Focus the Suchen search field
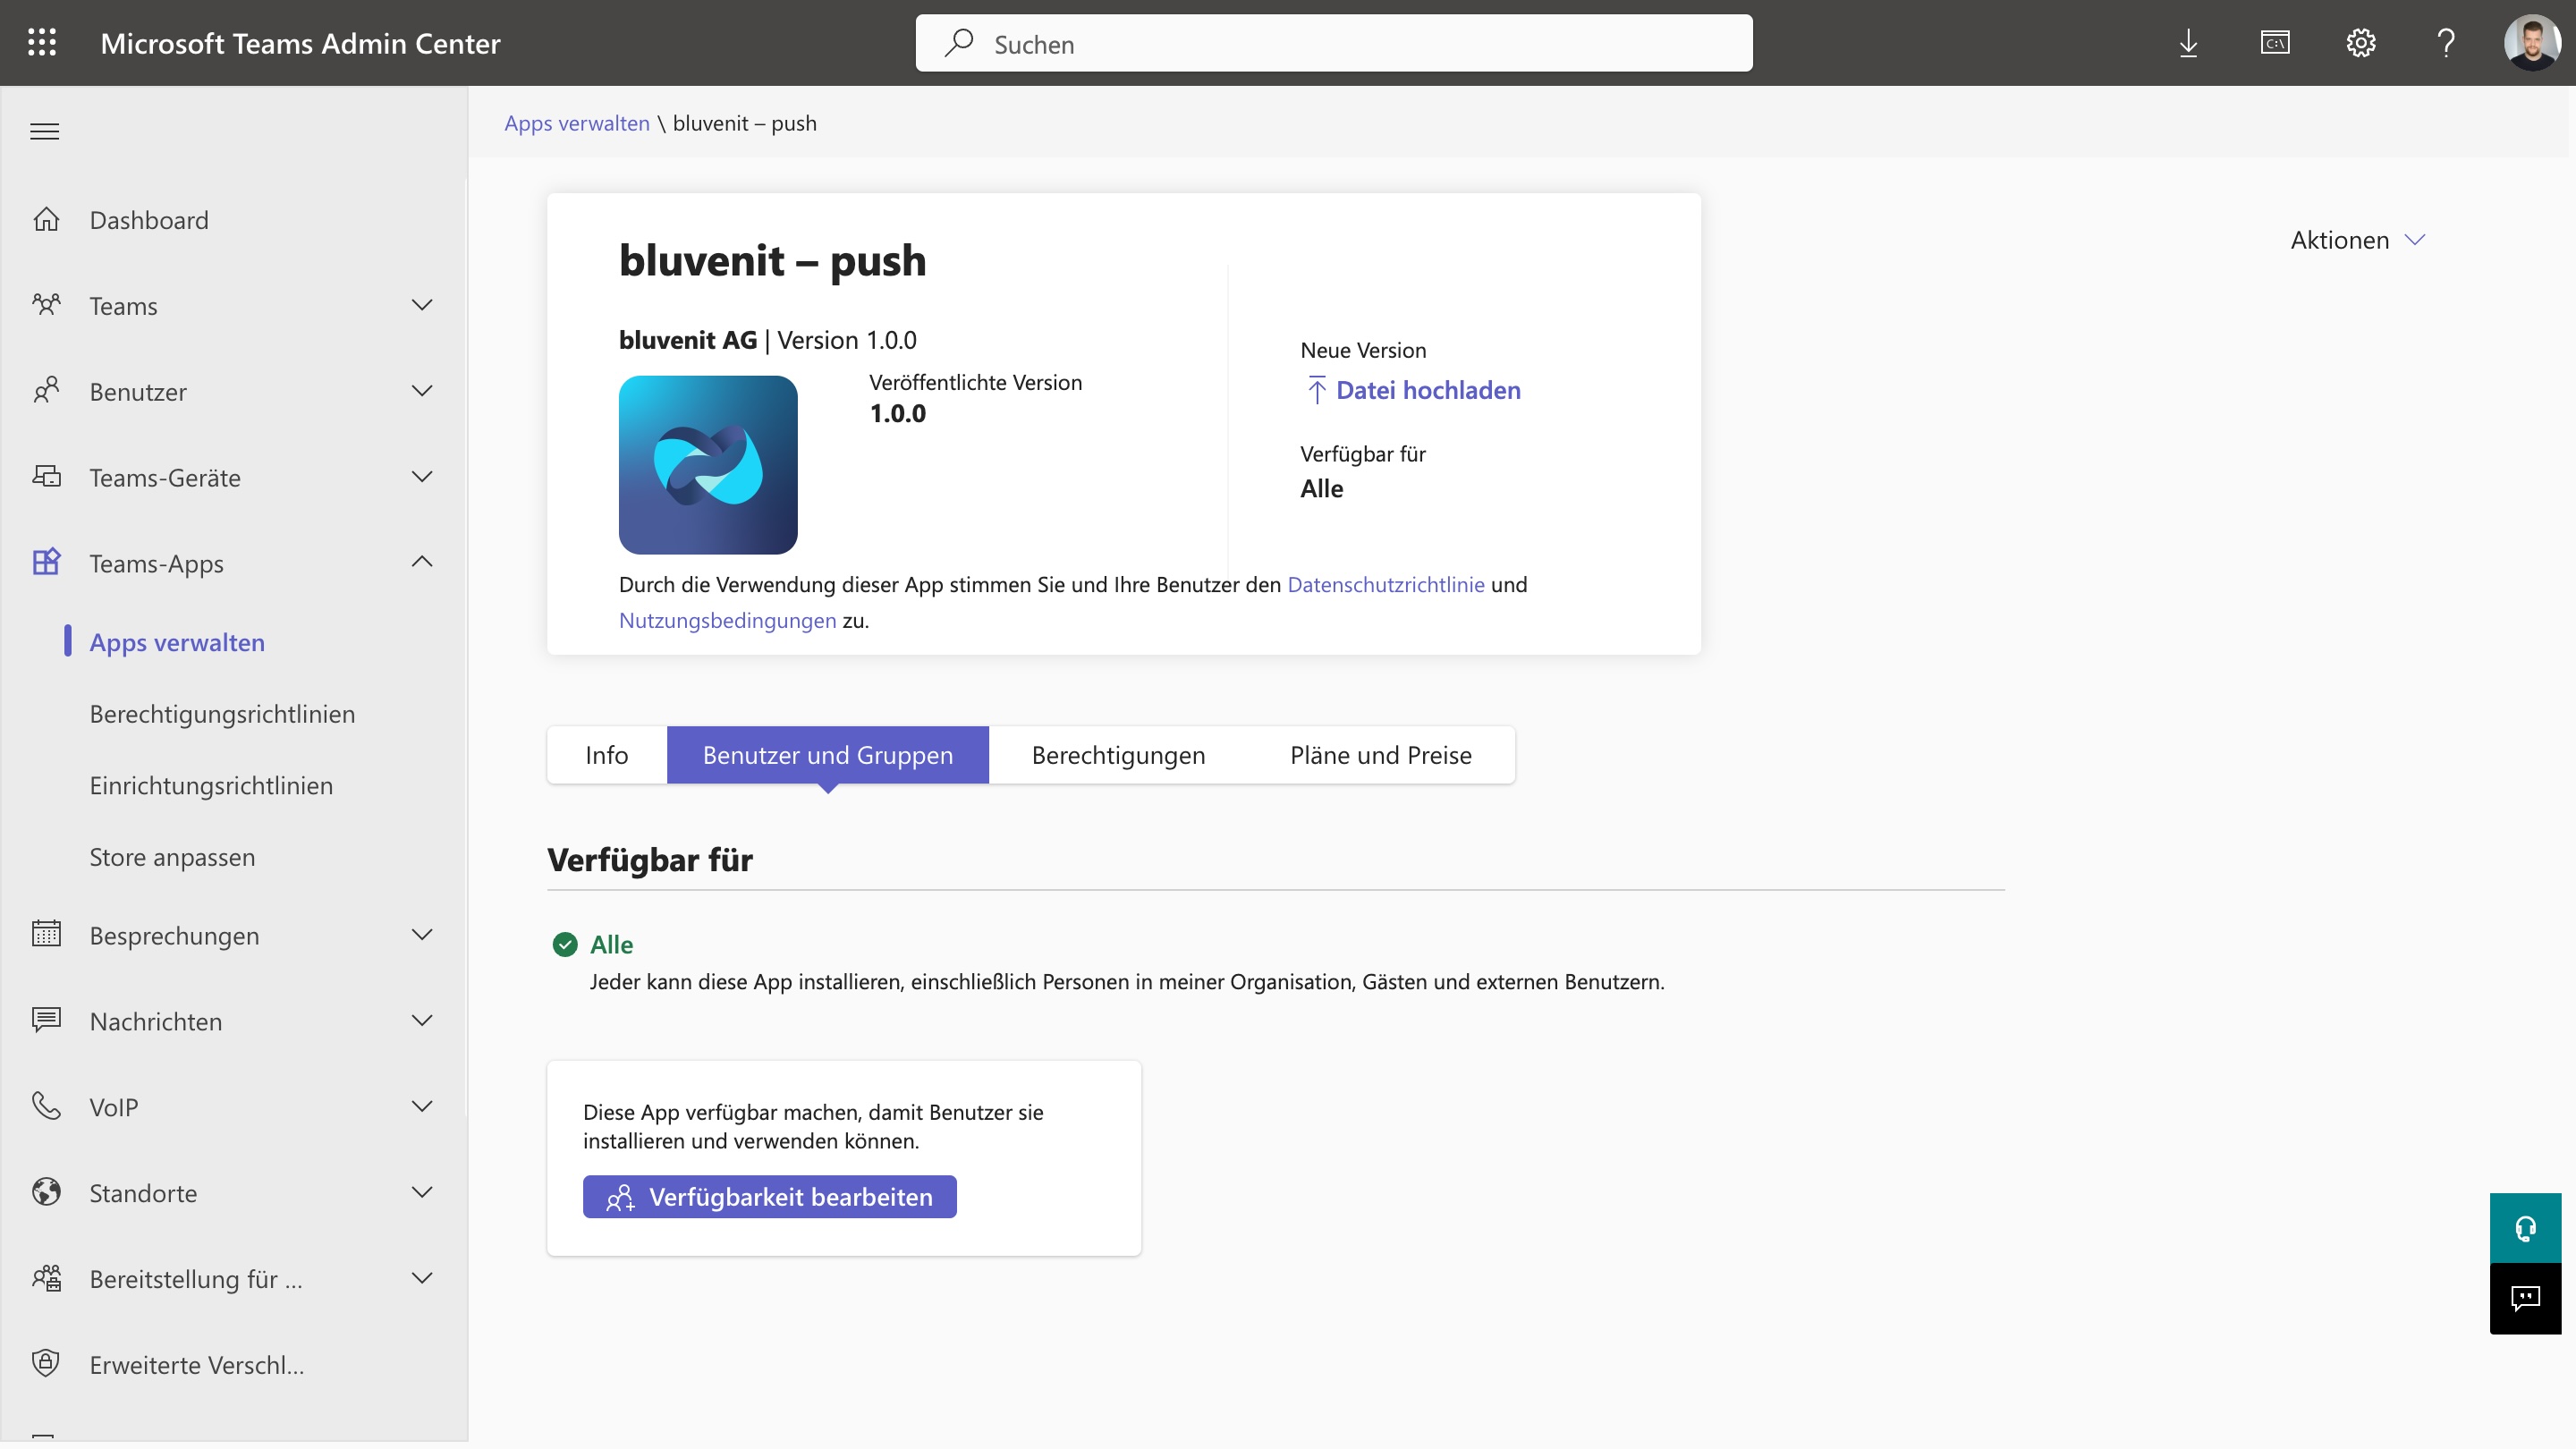 [1334, 43]
